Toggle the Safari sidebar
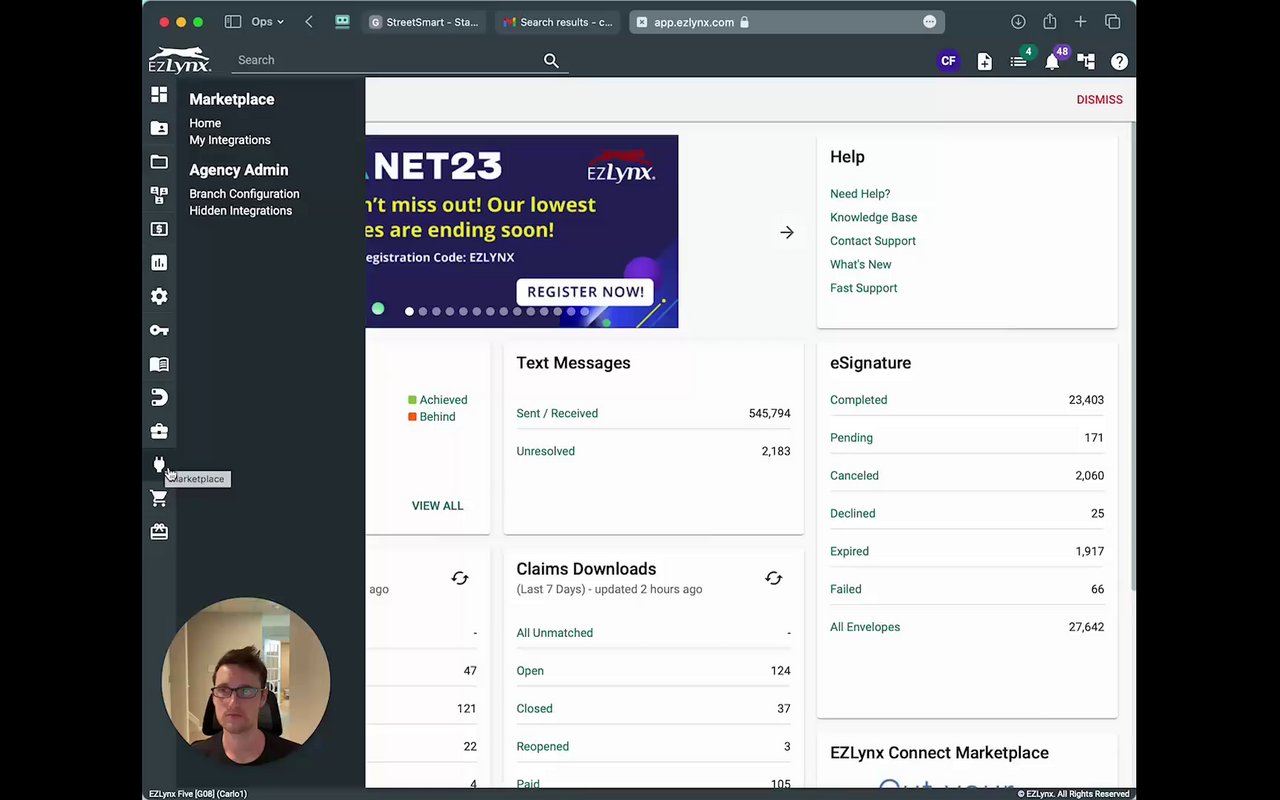This screenshot has width=1280, height=800. pos(233,22)
